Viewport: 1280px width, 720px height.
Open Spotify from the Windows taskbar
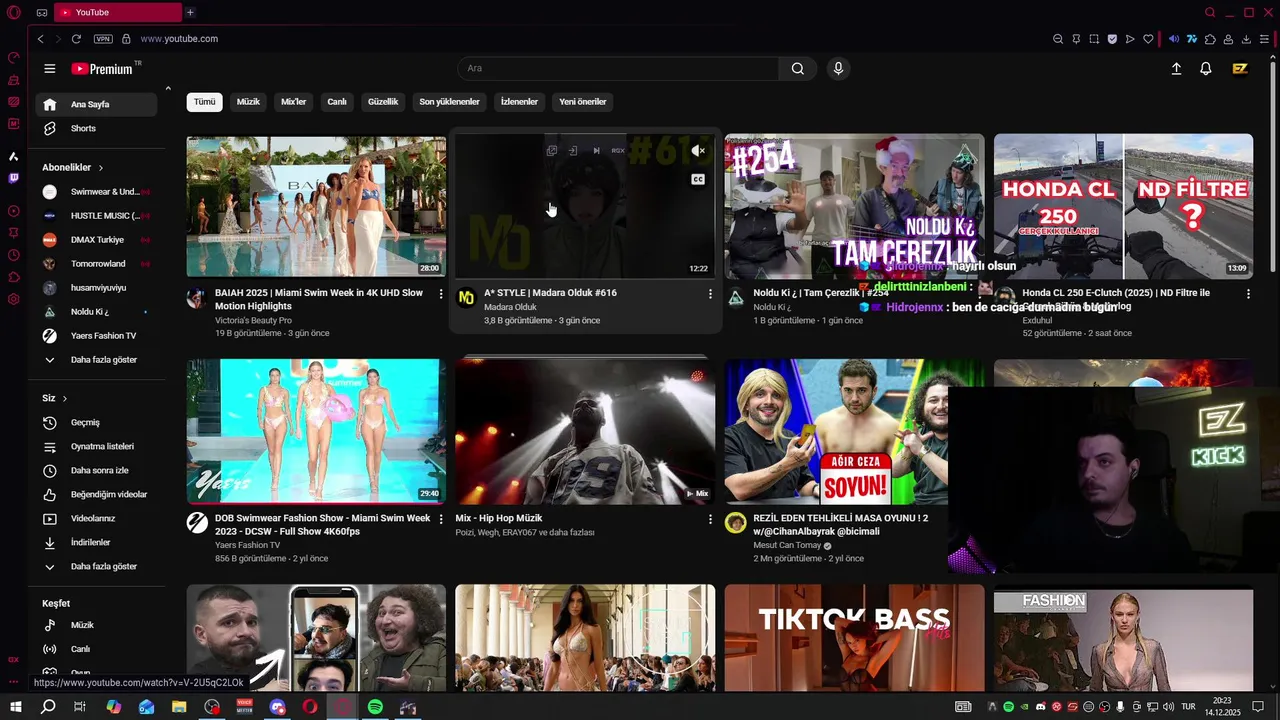375,707
